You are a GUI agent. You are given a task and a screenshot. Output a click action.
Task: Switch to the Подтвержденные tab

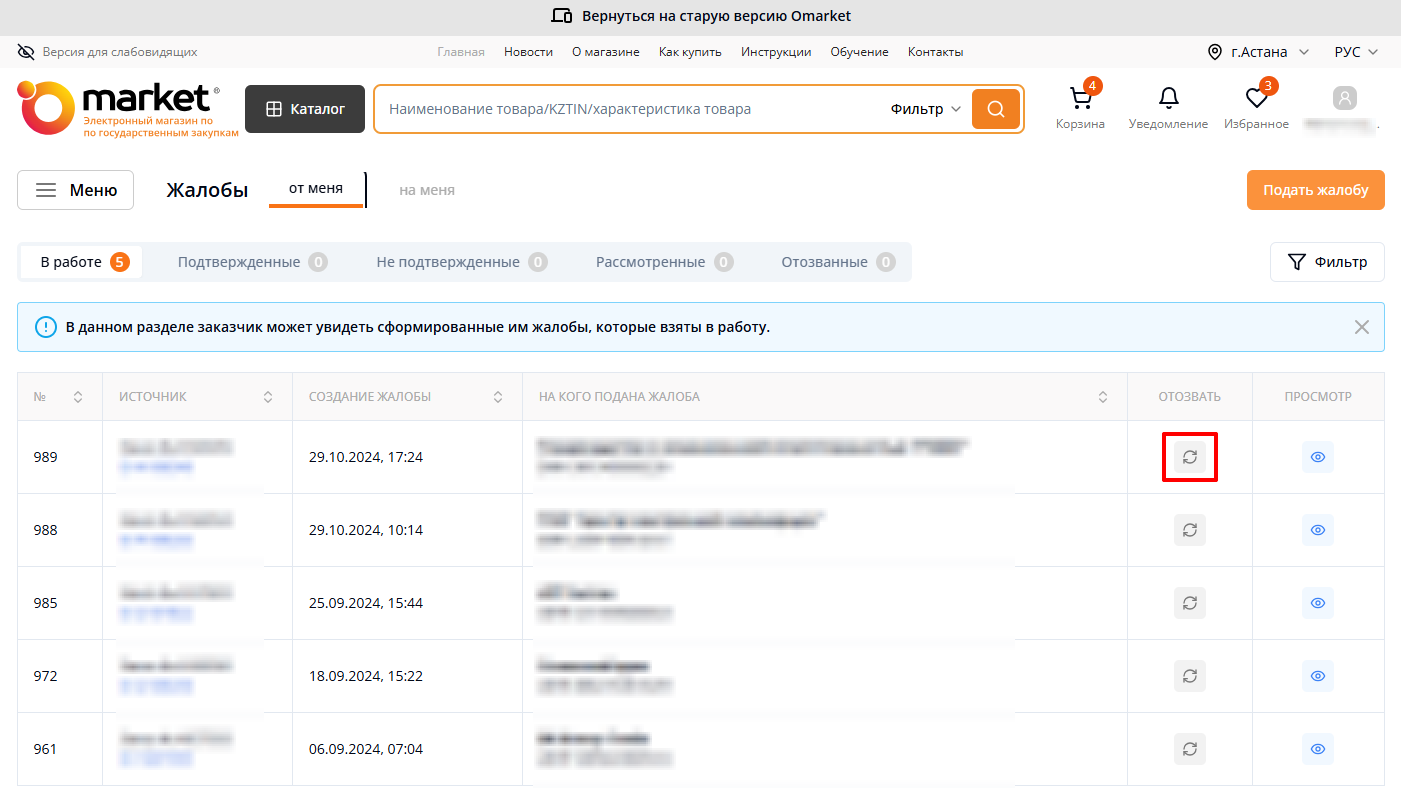click(x=251, y=262)
